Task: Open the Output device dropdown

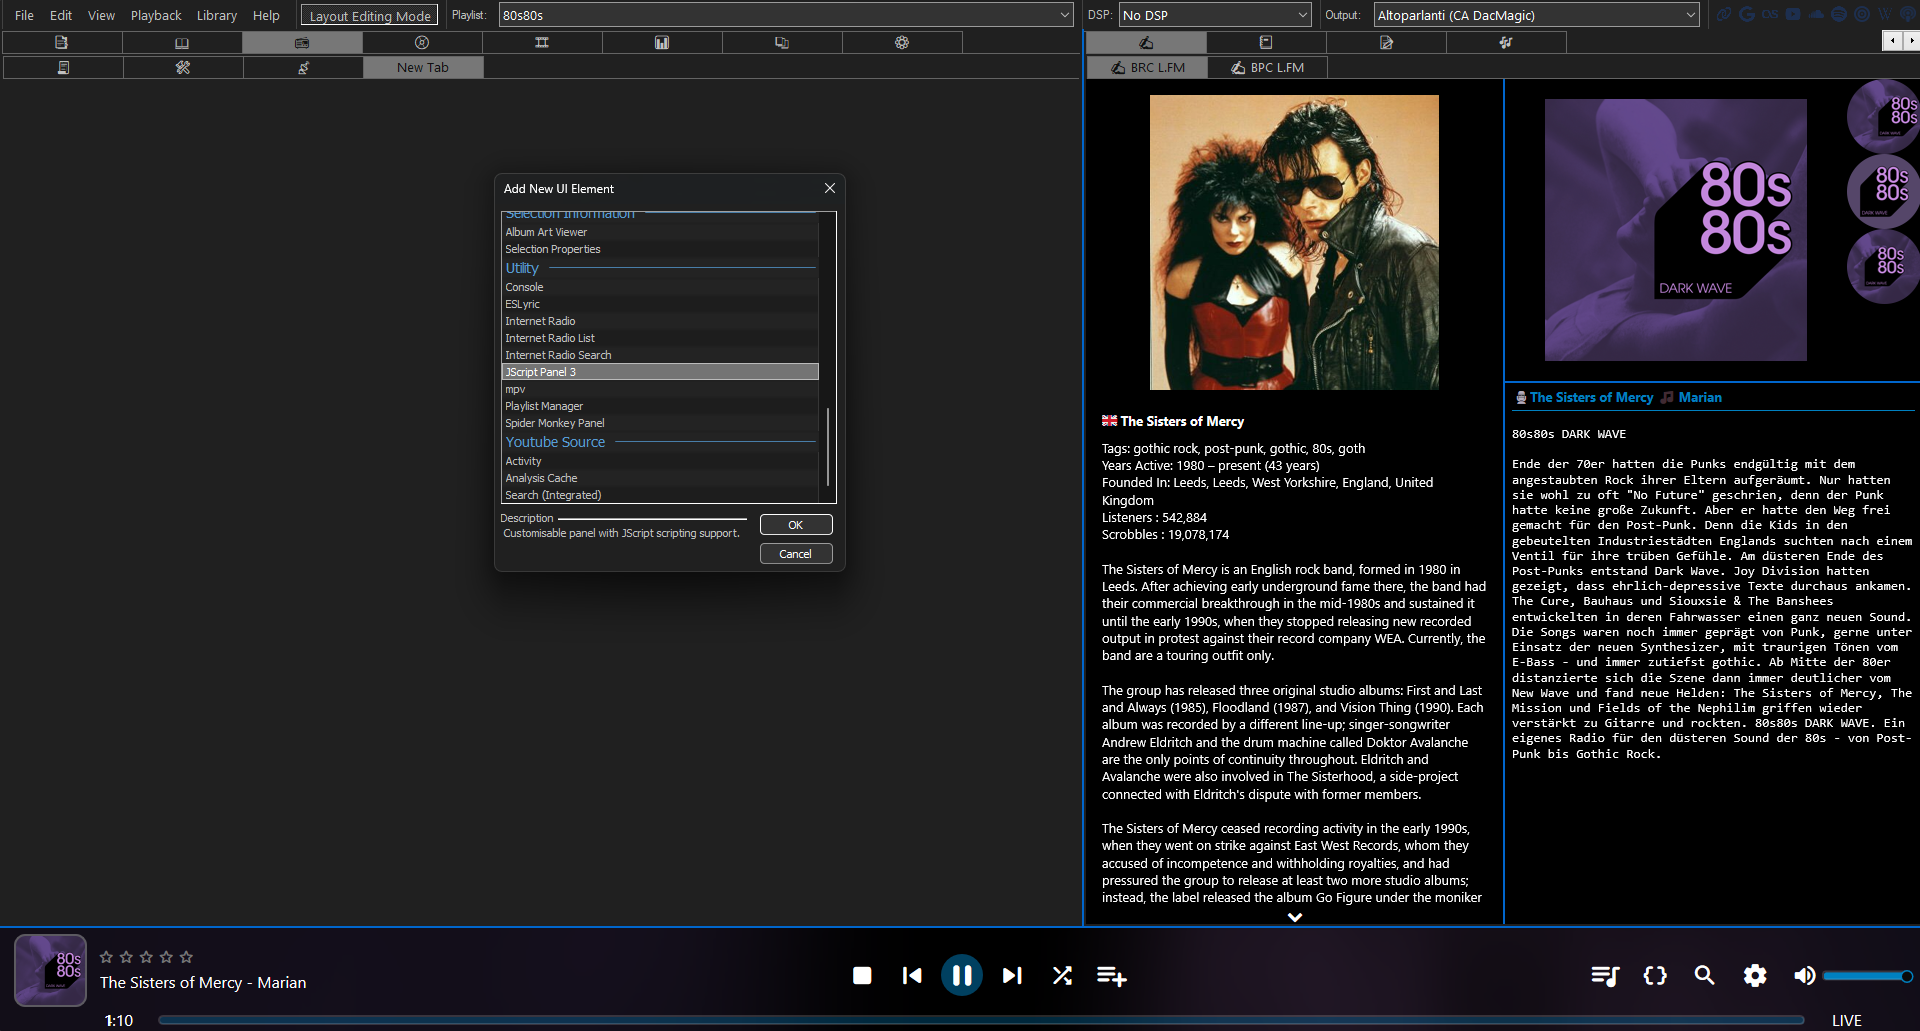Action: click(1536, 15)
